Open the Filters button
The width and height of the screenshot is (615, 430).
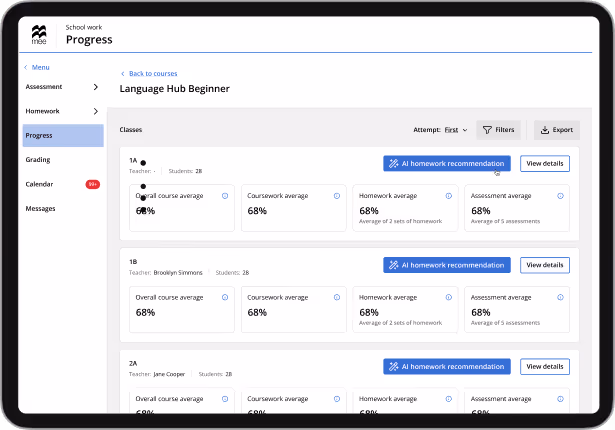click(x=498, y=130)
